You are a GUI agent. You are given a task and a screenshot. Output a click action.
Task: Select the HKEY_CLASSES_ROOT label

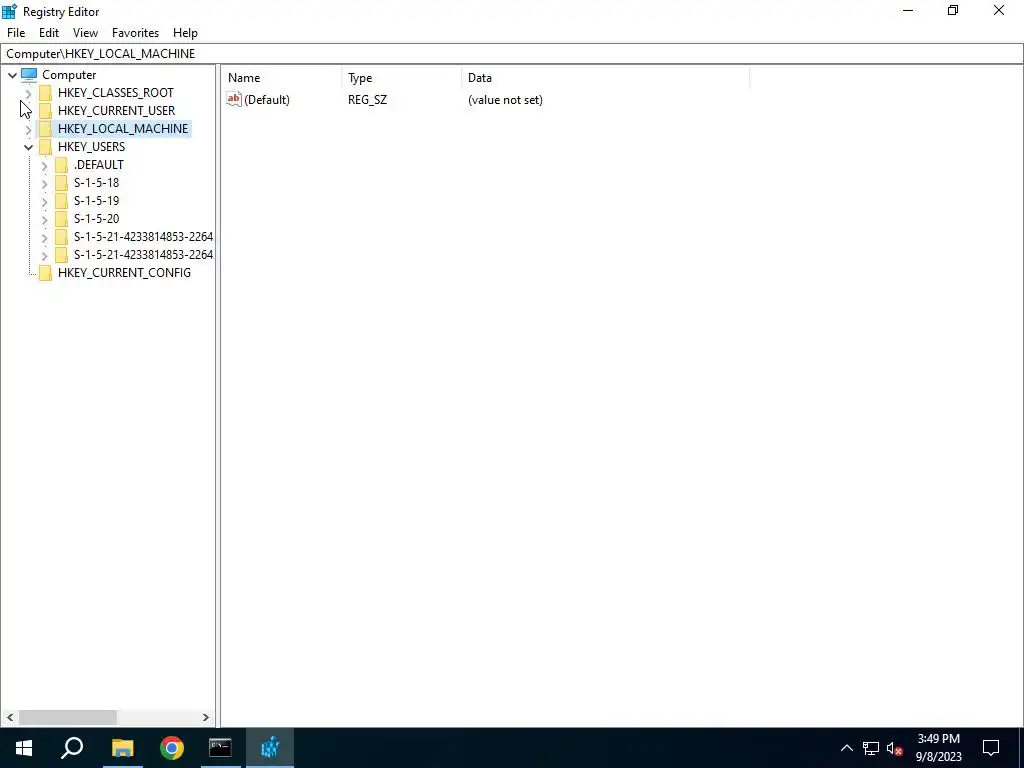point(116,93)
